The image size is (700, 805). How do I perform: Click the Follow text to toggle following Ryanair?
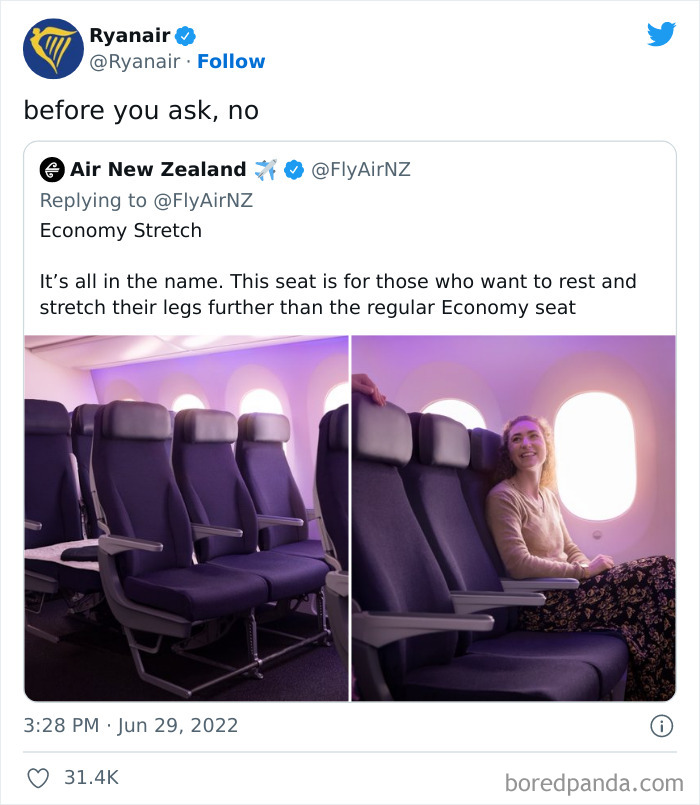click(x=233, y=61)
